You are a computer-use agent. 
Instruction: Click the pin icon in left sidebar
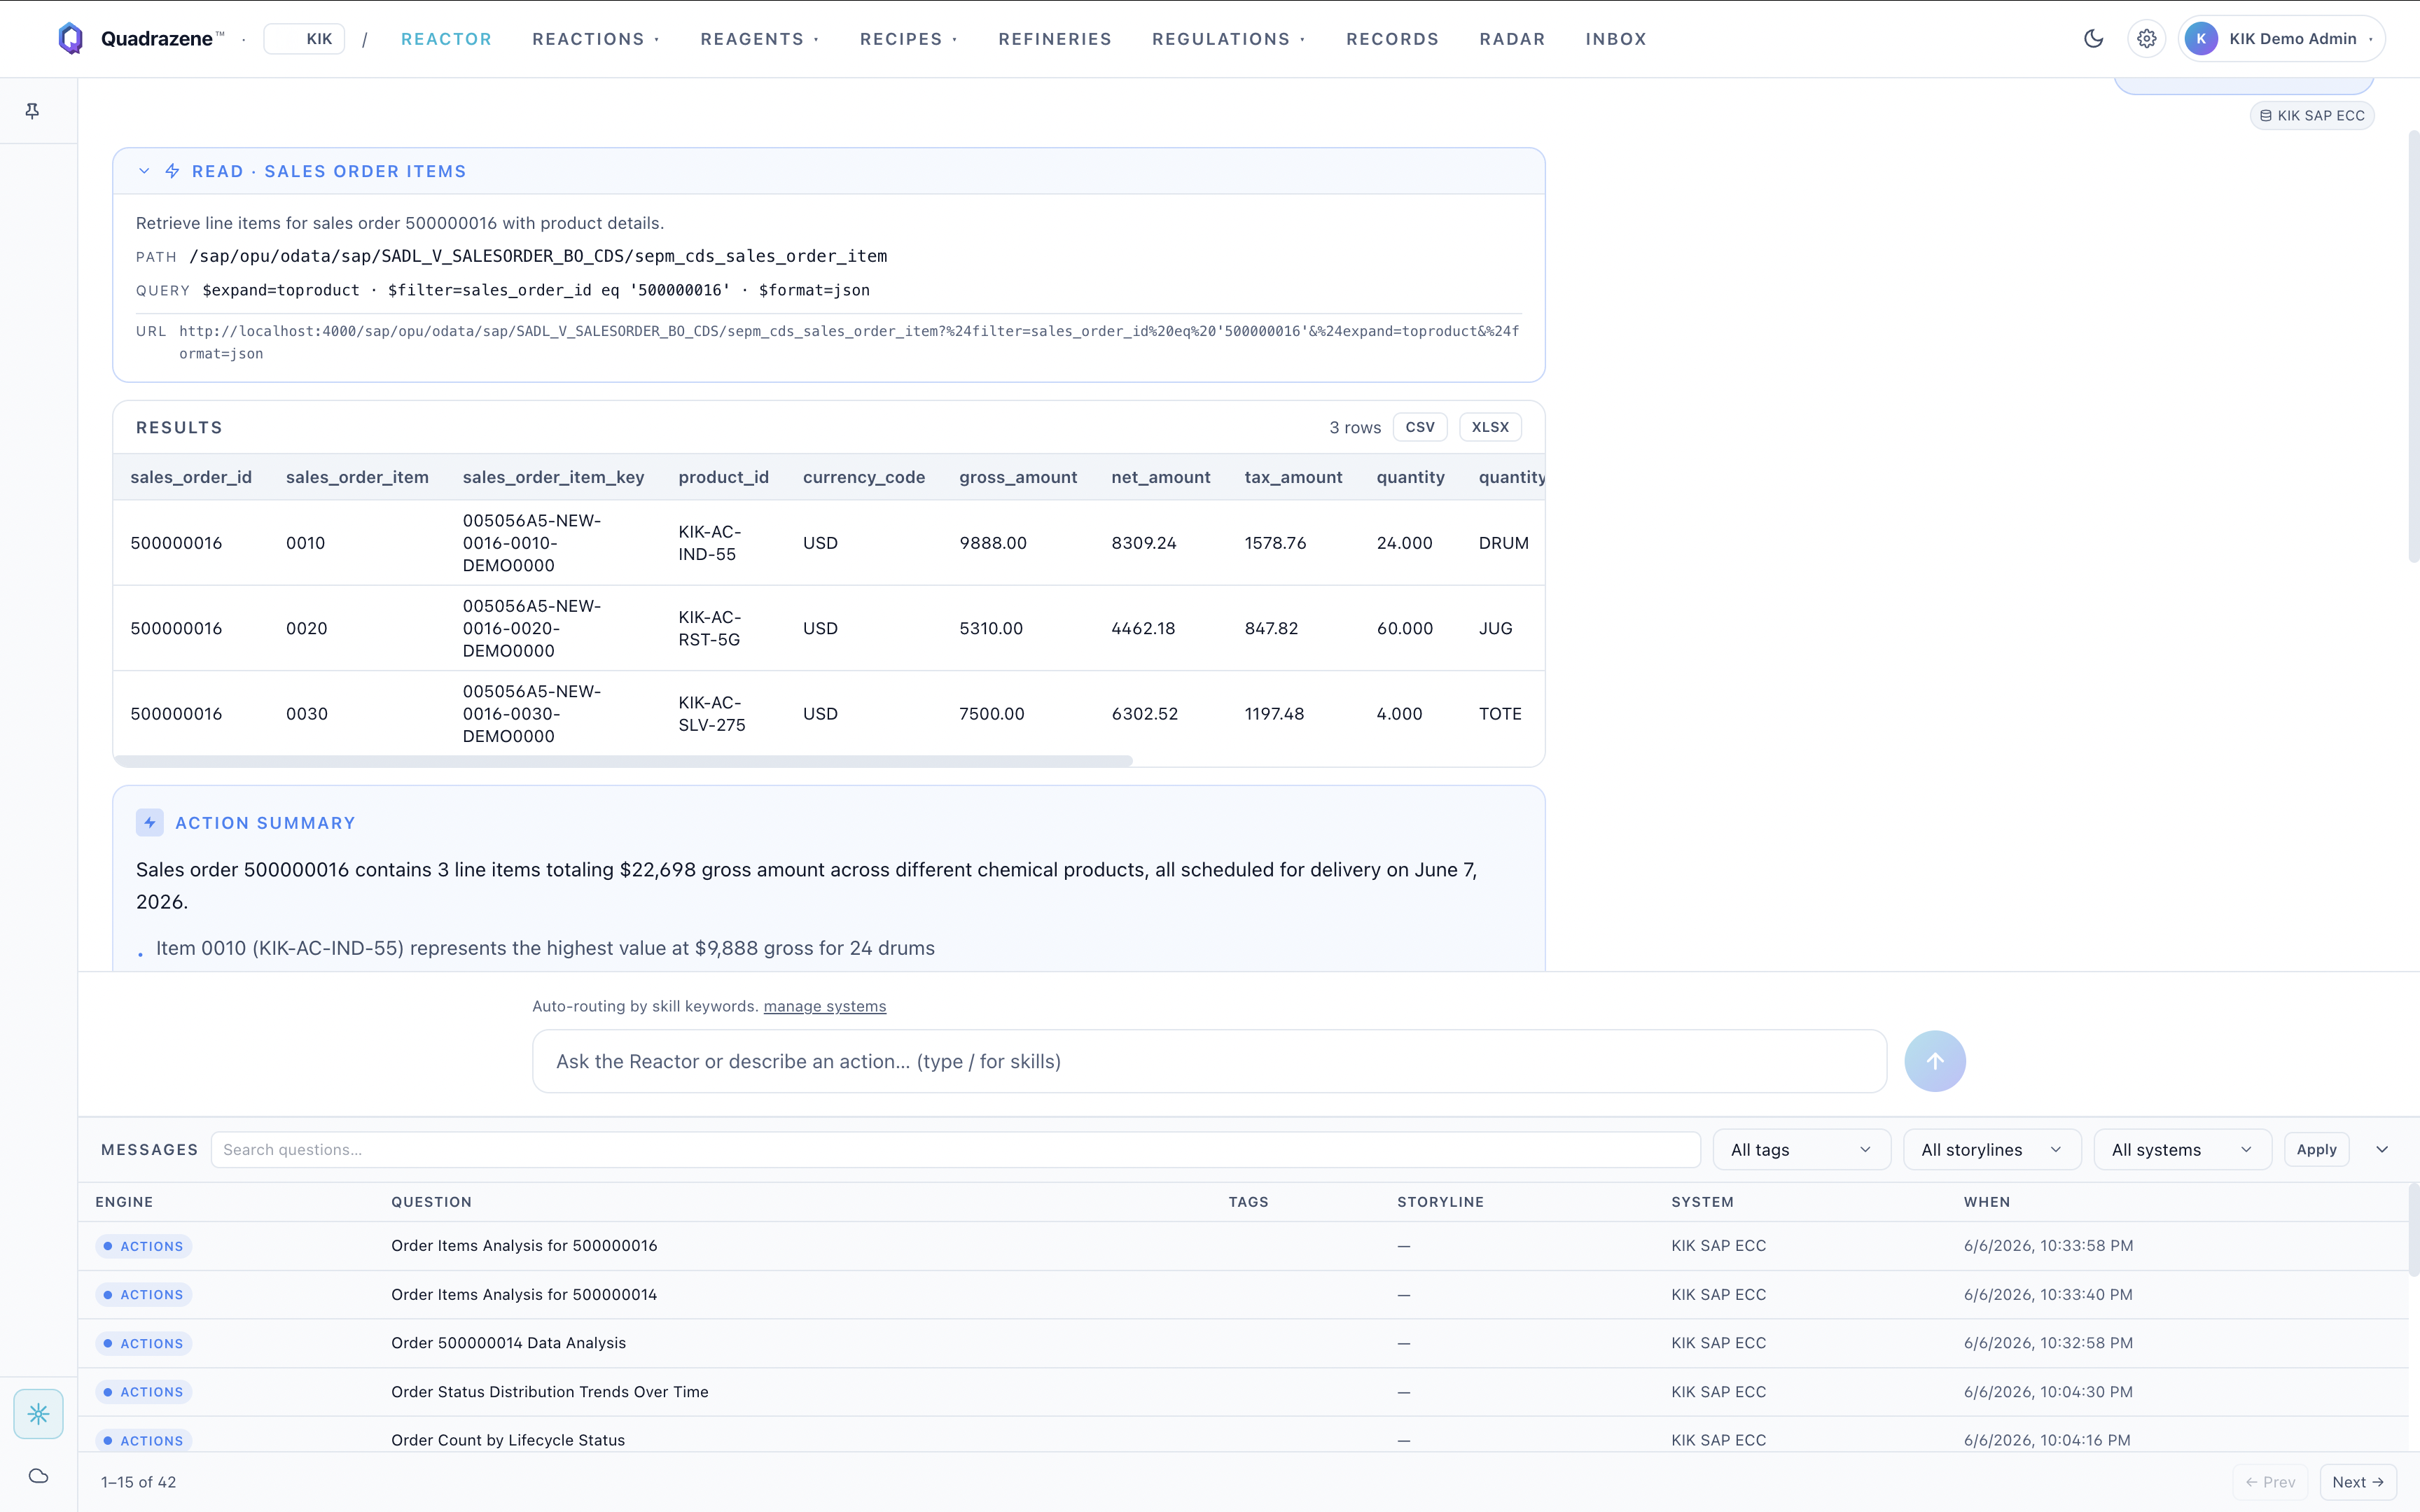pyautogui.click(x=32, y=111)
